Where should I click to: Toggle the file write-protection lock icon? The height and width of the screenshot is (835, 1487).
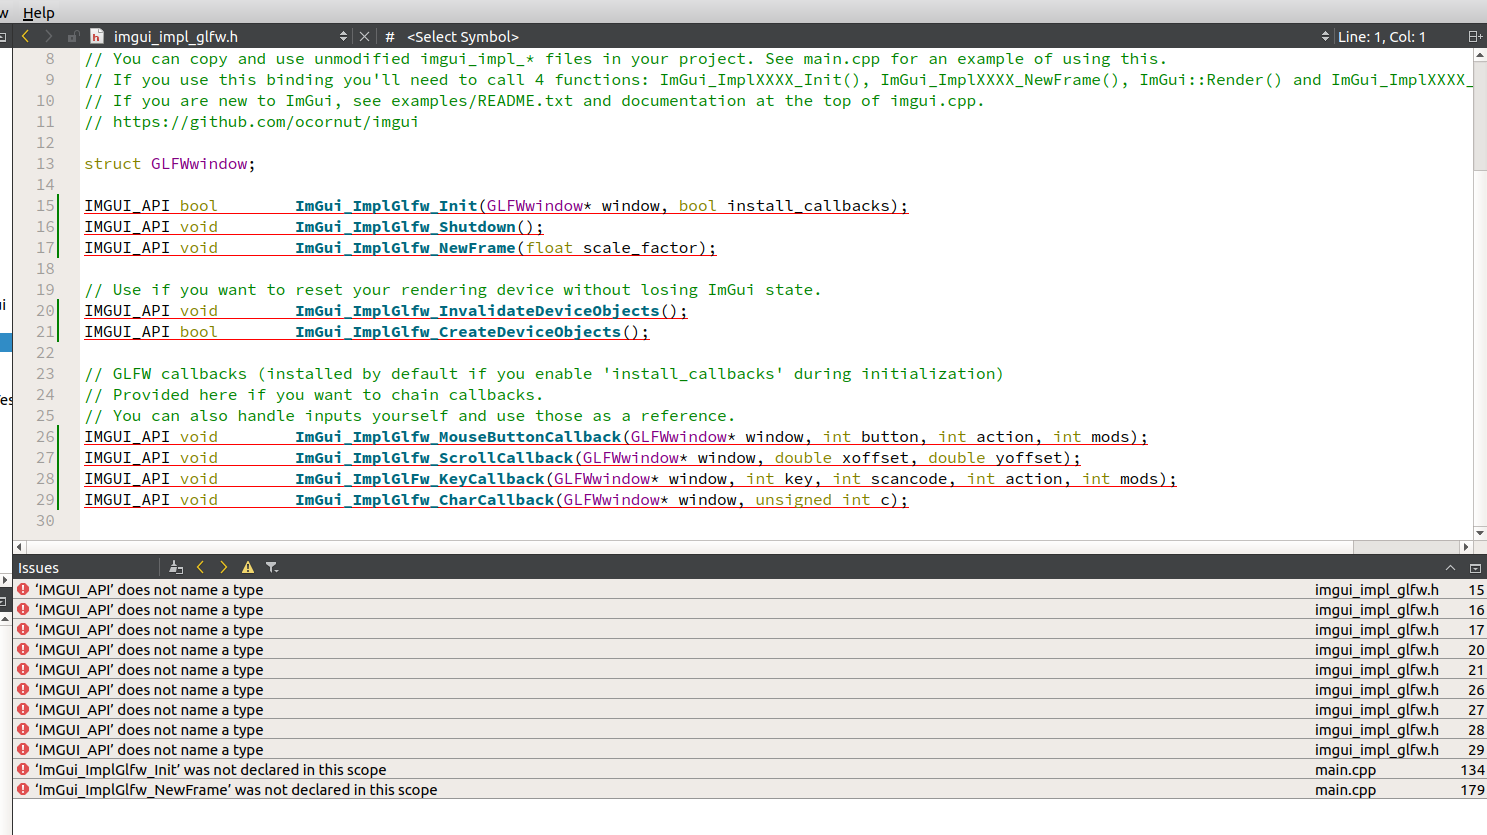[x=72, y=36]
